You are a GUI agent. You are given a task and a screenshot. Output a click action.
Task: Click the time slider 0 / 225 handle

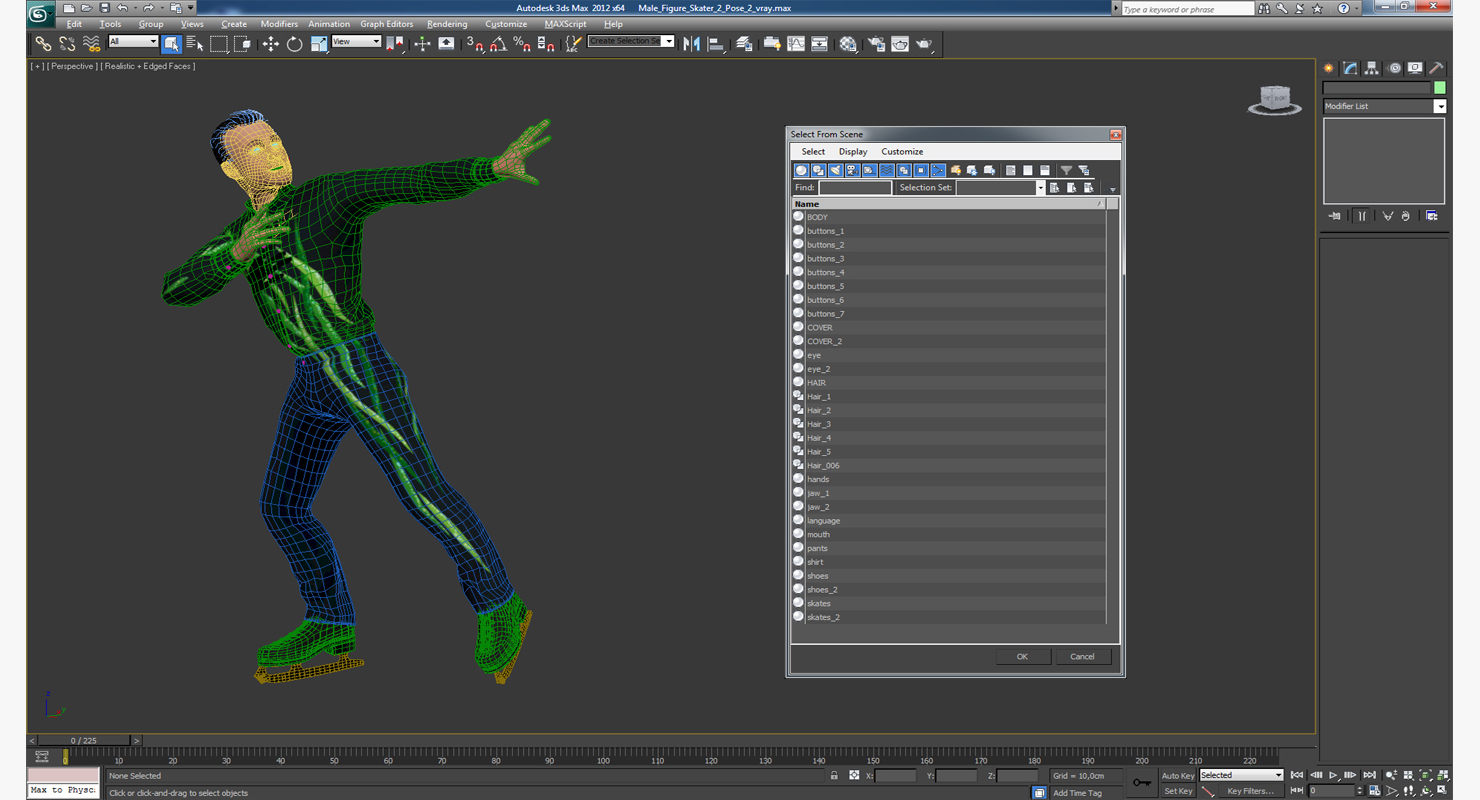pyautogui.click(x=84, y=741)
